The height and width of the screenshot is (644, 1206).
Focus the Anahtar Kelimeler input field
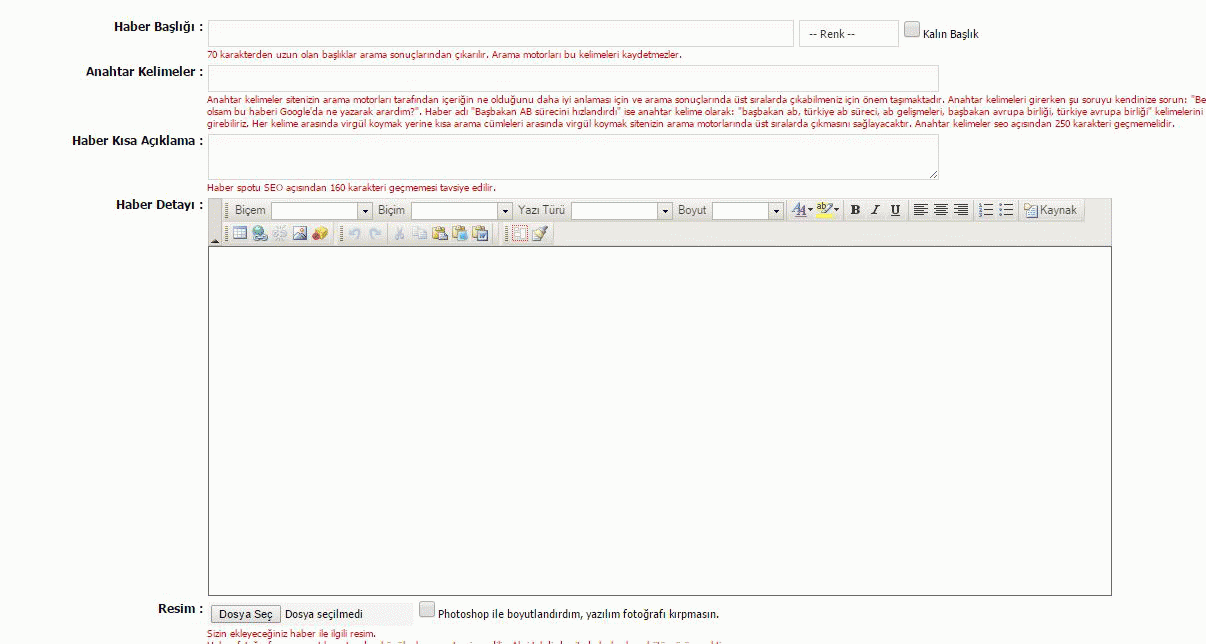[572, 78]
